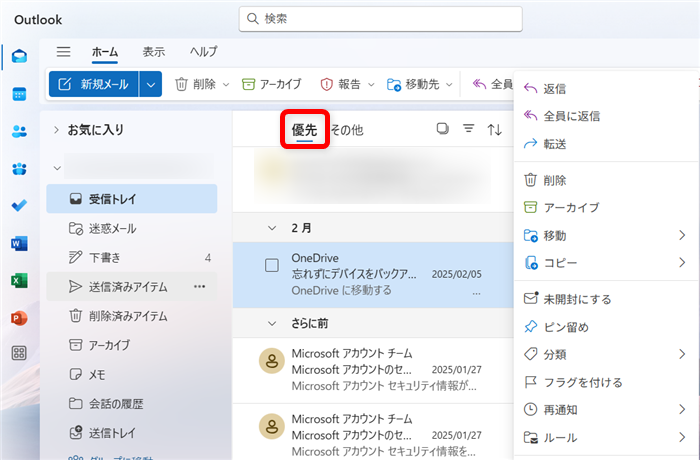Open Calendar from the left sidebar

(x=19, y=94)
